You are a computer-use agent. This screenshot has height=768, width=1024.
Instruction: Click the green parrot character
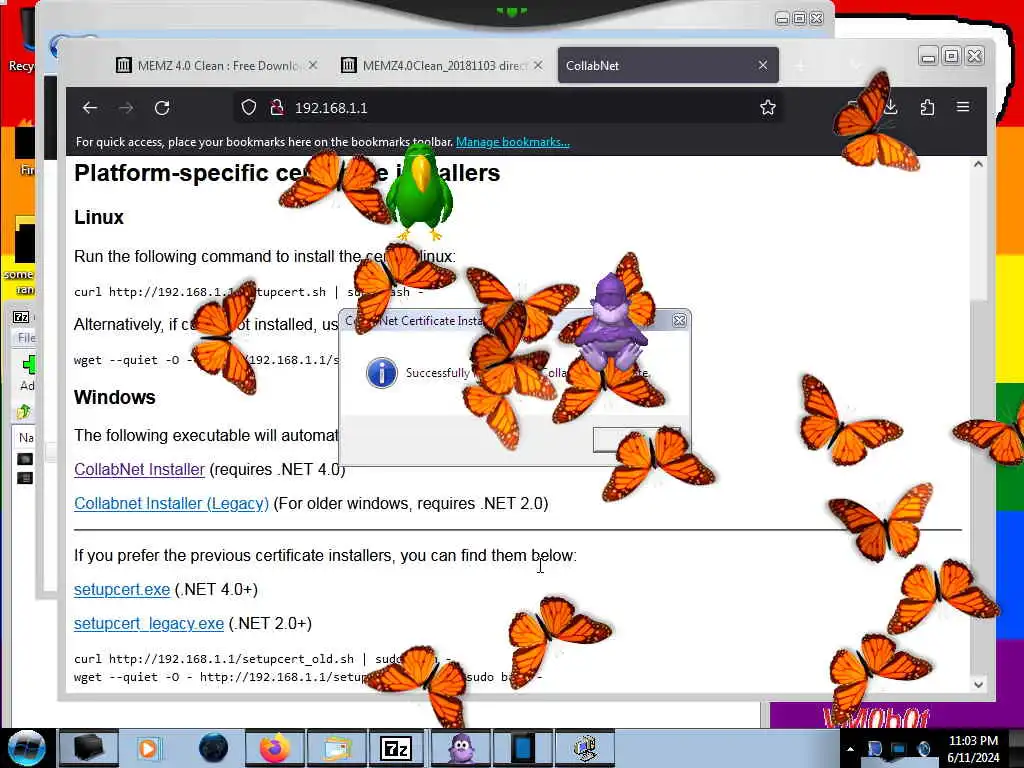pos(419,192)
